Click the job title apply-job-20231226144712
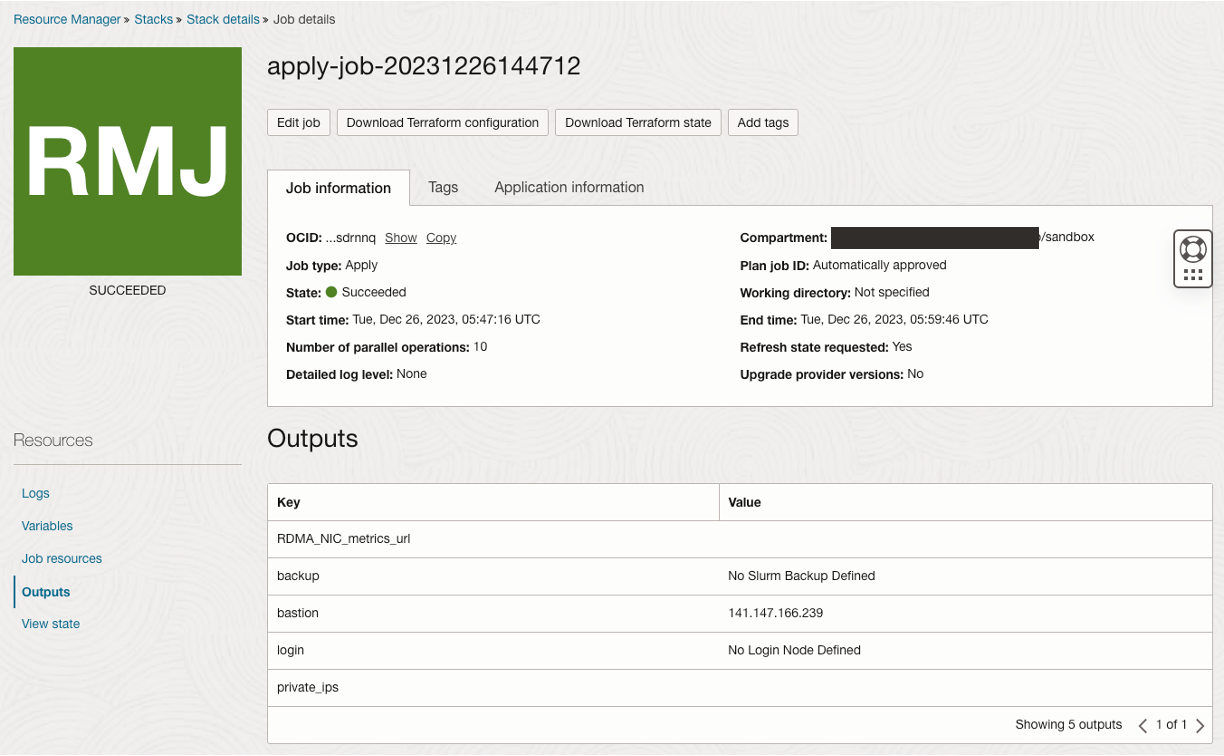 tap(424, 66)
